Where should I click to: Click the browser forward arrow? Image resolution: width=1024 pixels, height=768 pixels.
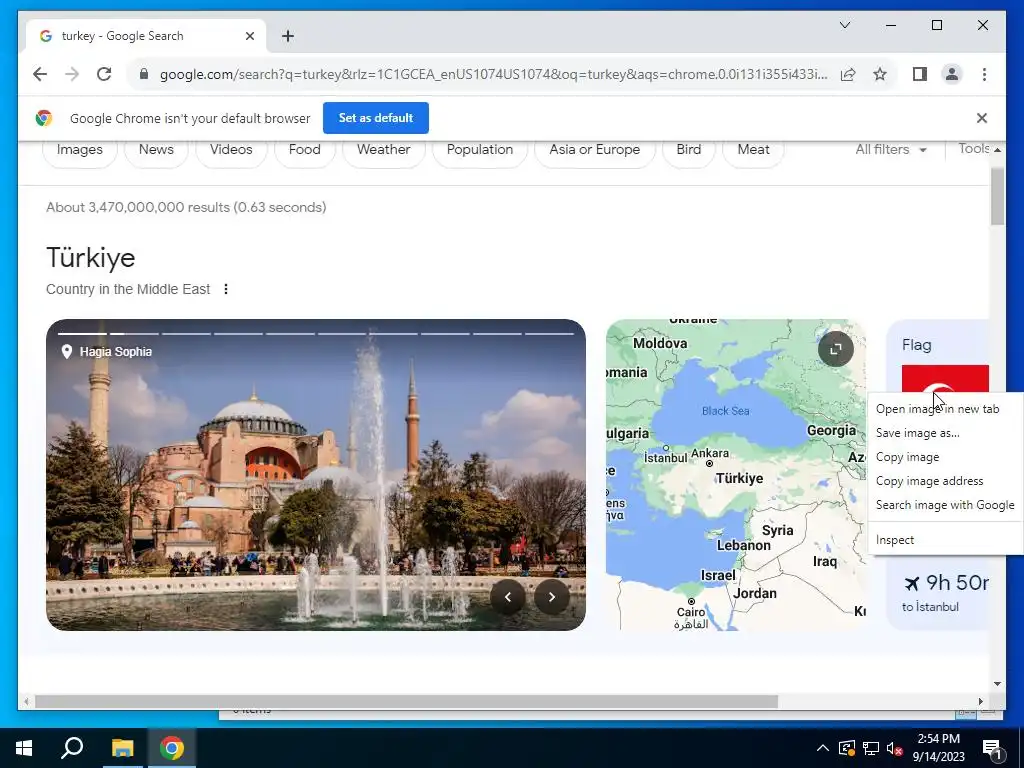[72, 74]
